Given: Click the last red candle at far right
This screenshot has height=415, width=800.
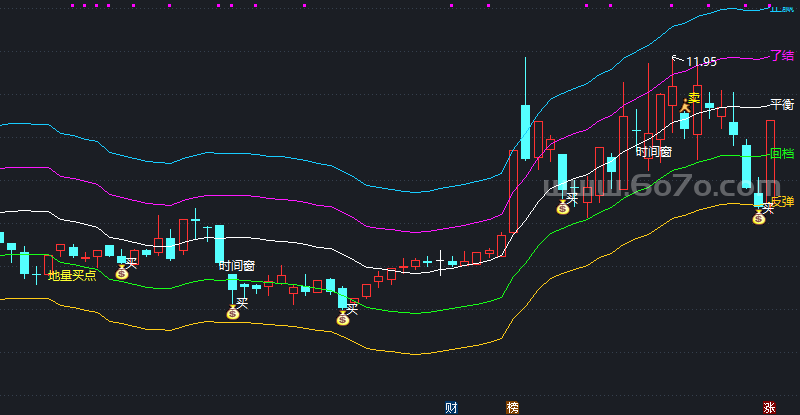Looking at the screenshot, I should pos(771,150).
